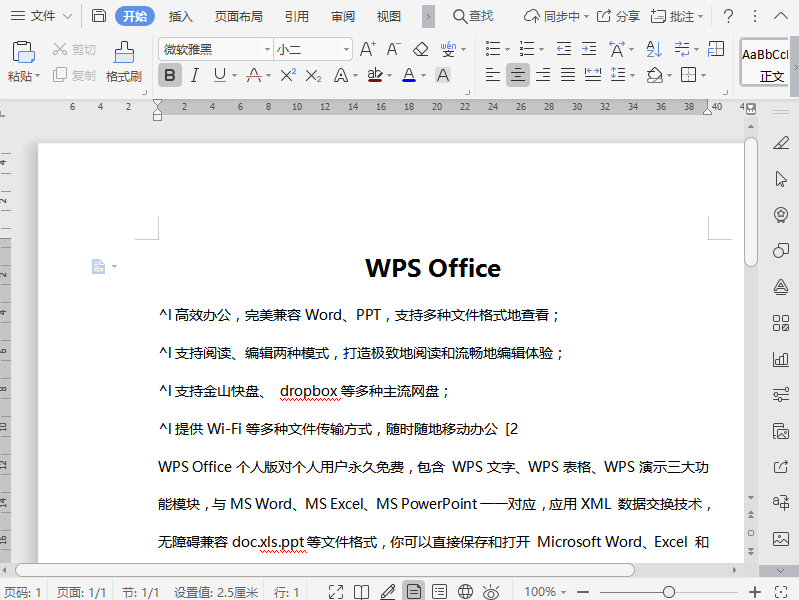Click the WPS Office document title heading

click(432, 268)
